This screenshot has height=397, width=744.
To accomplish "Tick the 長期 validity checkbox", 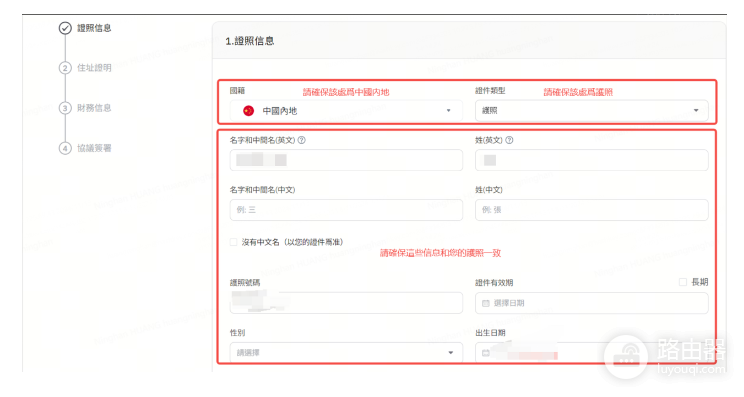I will (683, 282).
